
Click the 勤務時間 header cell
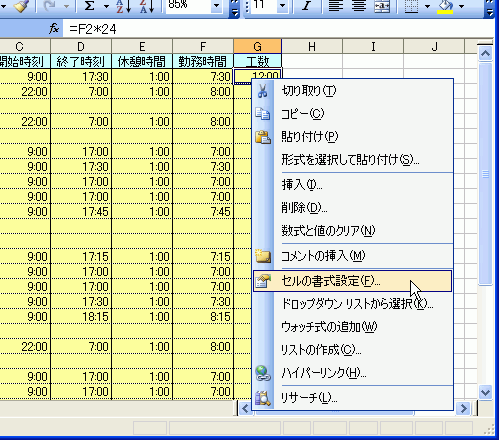[x=203, y=61]
